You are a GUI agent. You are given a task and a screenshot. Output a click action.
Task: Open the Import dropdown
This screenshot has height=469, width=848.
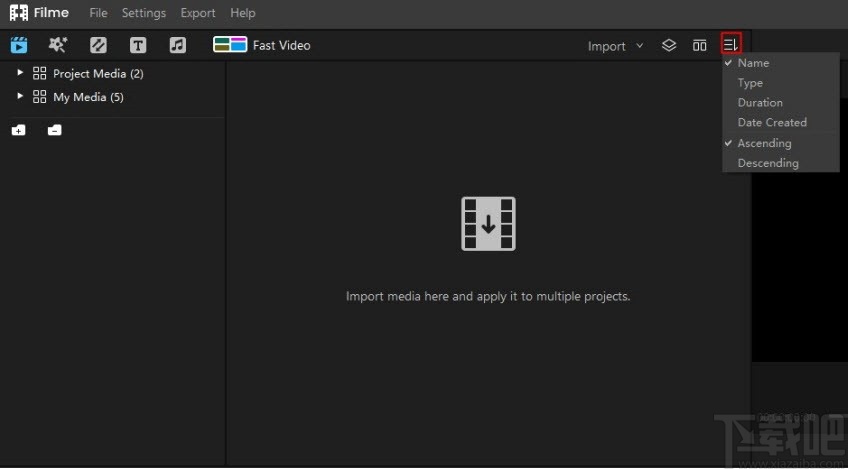(615, 46)
